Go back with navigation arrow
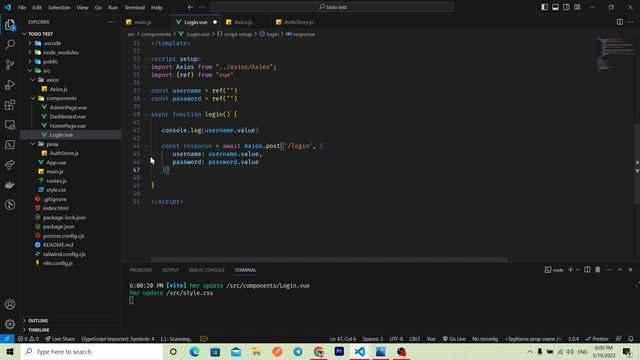640x360 pixels. point(190,7)
